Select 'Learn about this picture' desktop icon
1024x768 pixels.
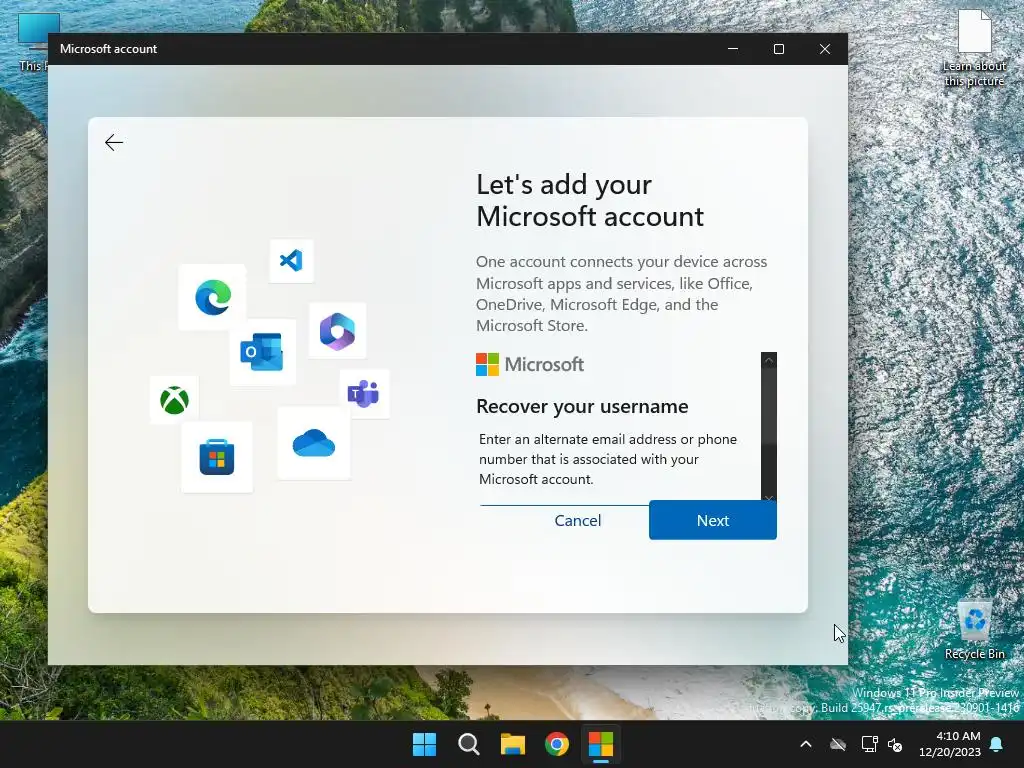point(974,48)
